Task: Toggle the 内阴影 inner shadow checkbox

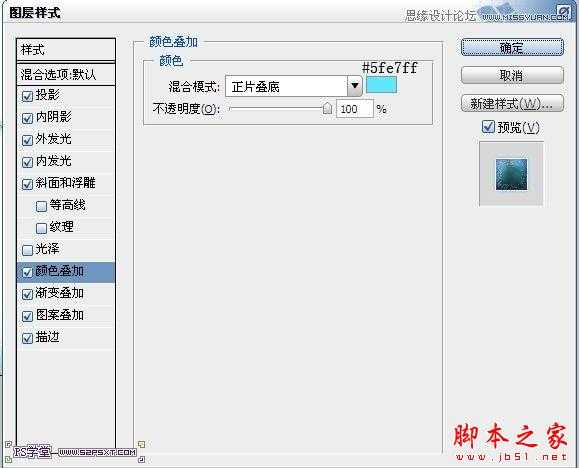Action: coord(27,118)
